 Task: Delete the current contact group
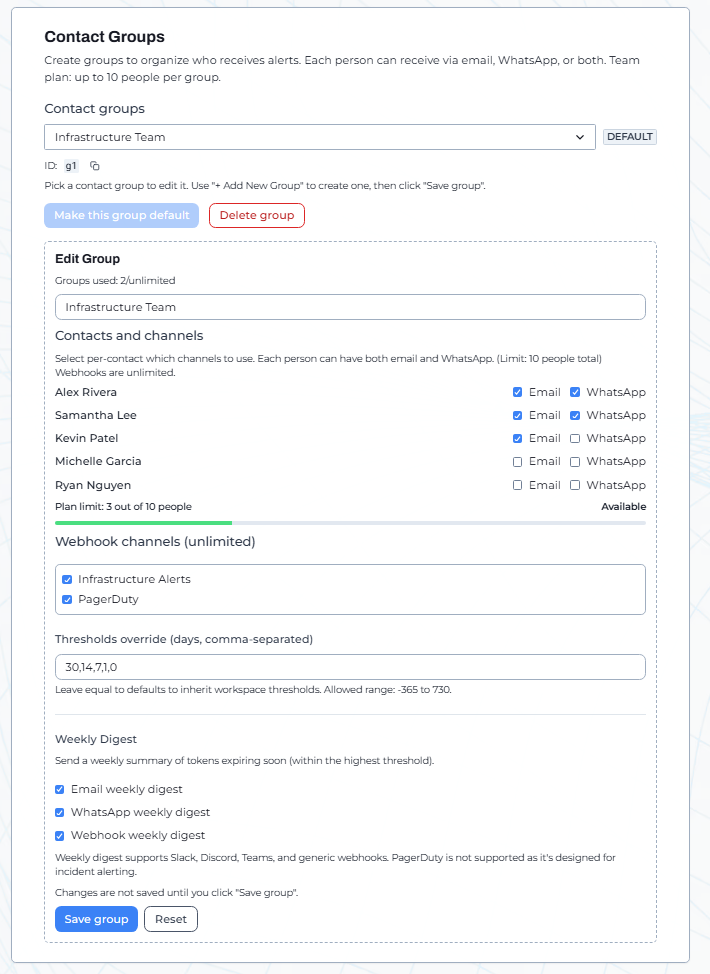pos(256,215)
